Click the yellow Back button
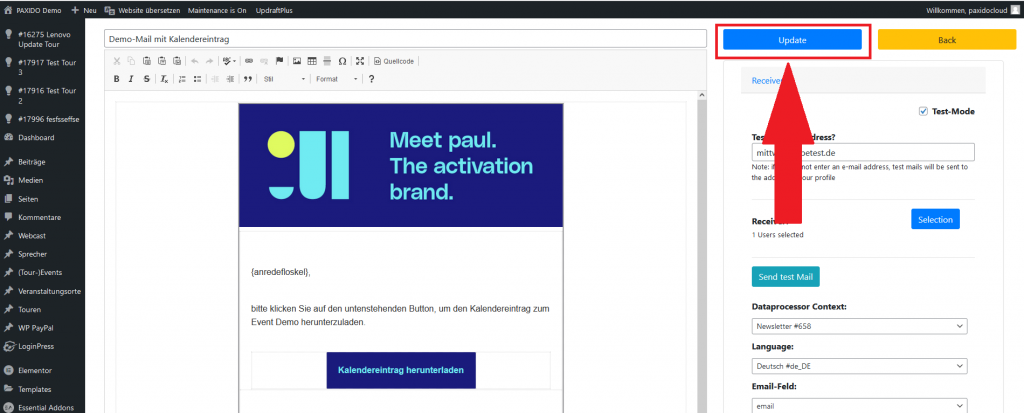Screen dimensions: 1024x413 [x=946, y=40]
